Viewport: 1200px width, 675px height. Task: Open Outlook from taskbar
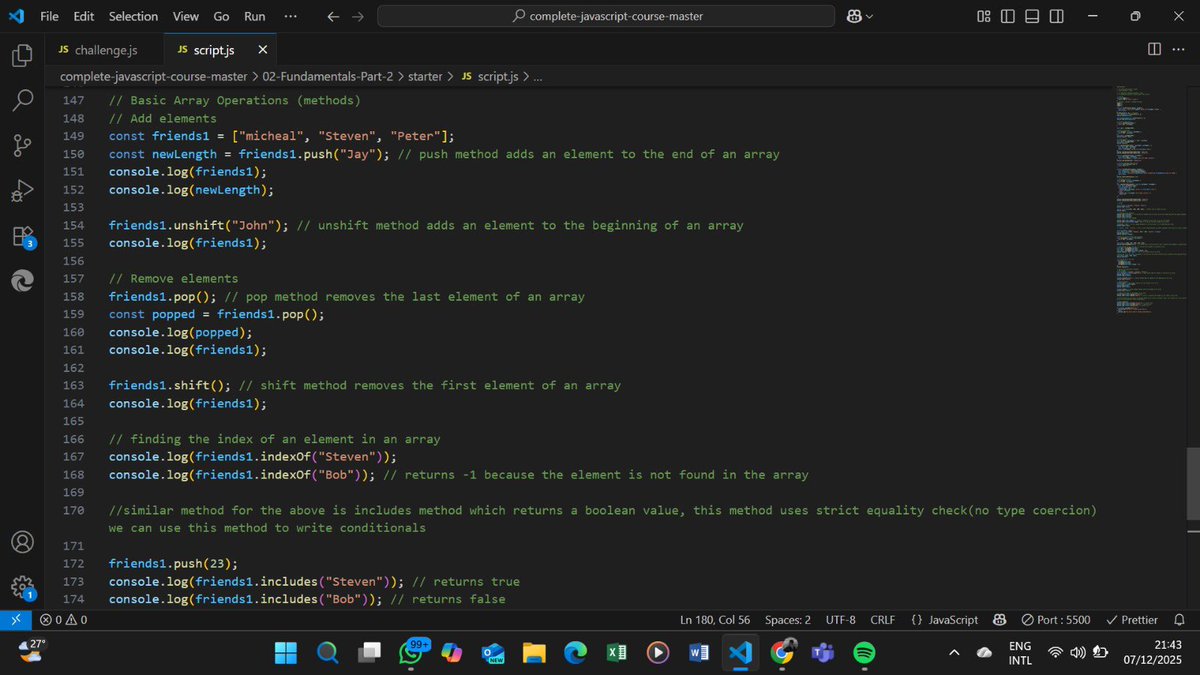[x=493, y=652]
